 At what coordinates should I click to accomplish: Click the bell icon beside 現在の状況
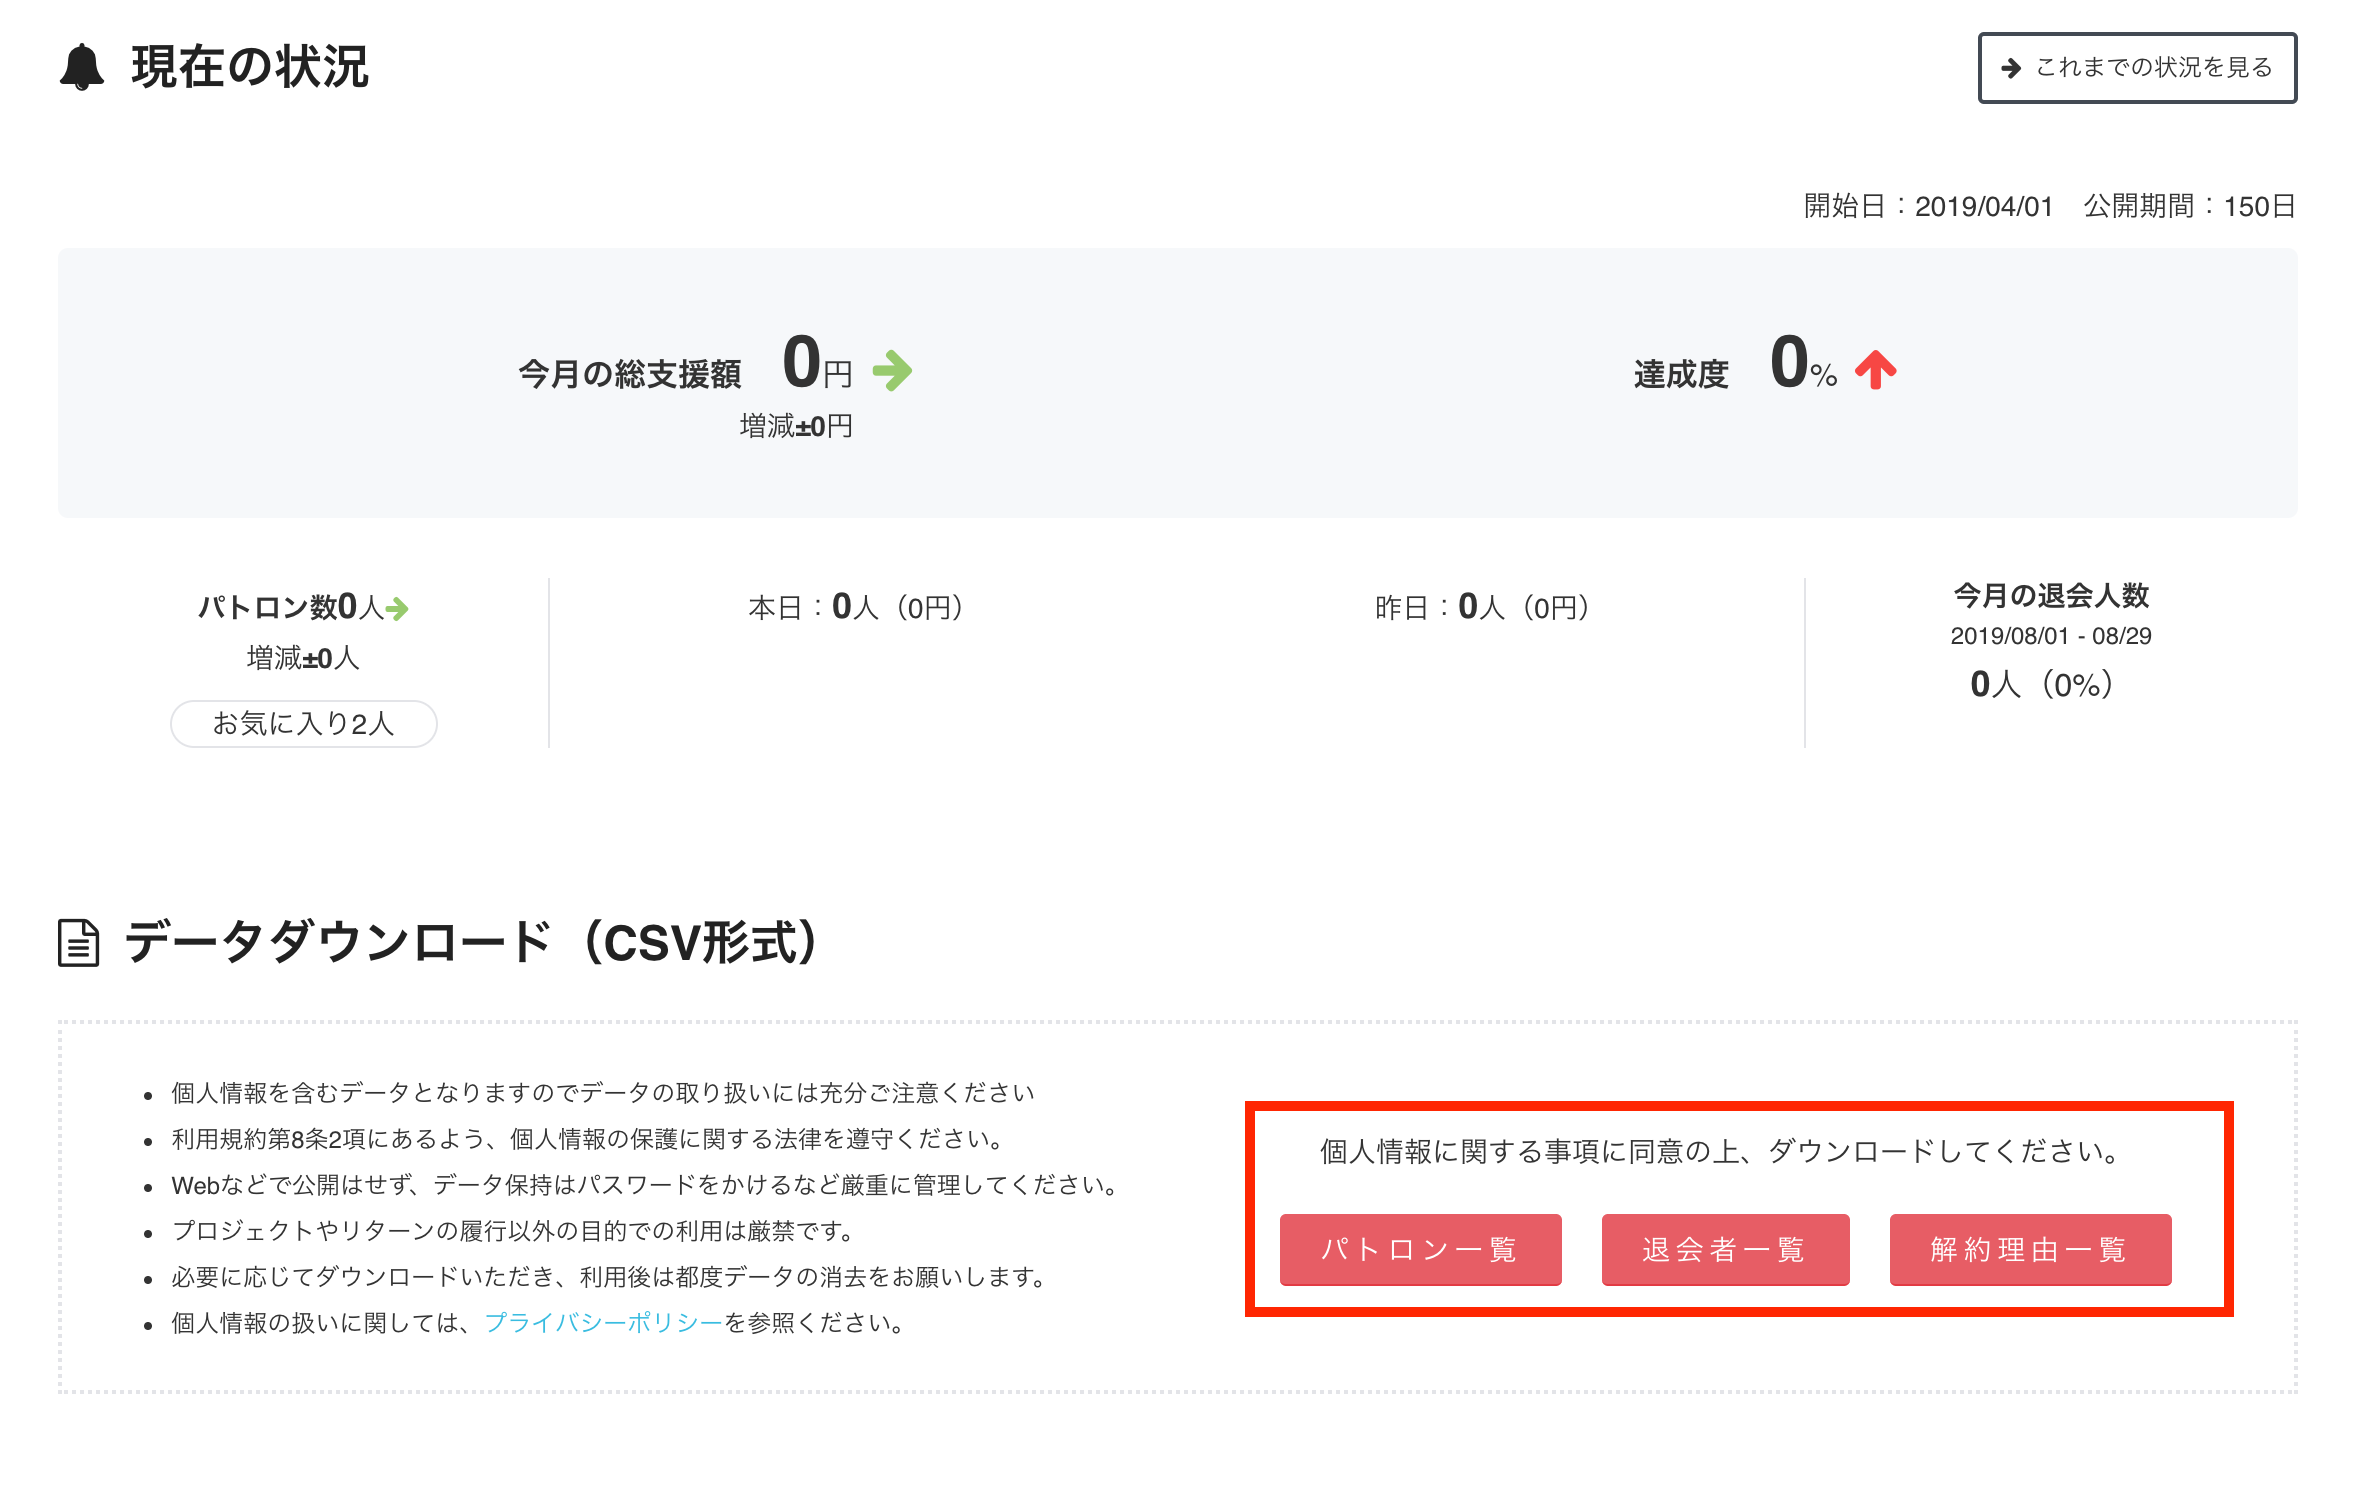pyautogui.click(x=82, y=67)
